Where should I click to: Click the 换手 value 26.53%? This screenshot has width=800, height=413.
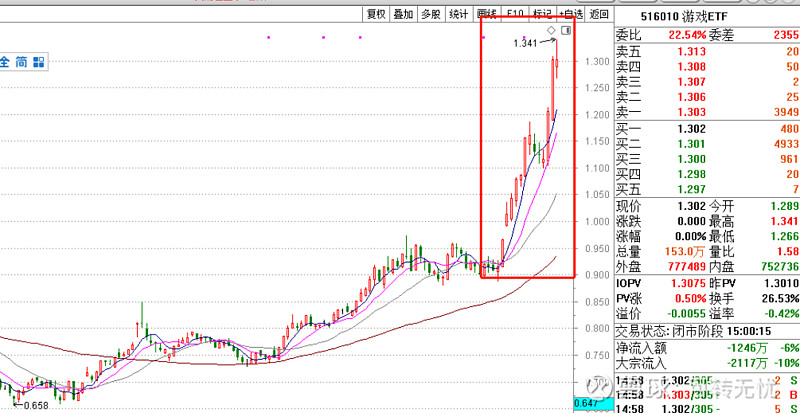coord(782,298)
